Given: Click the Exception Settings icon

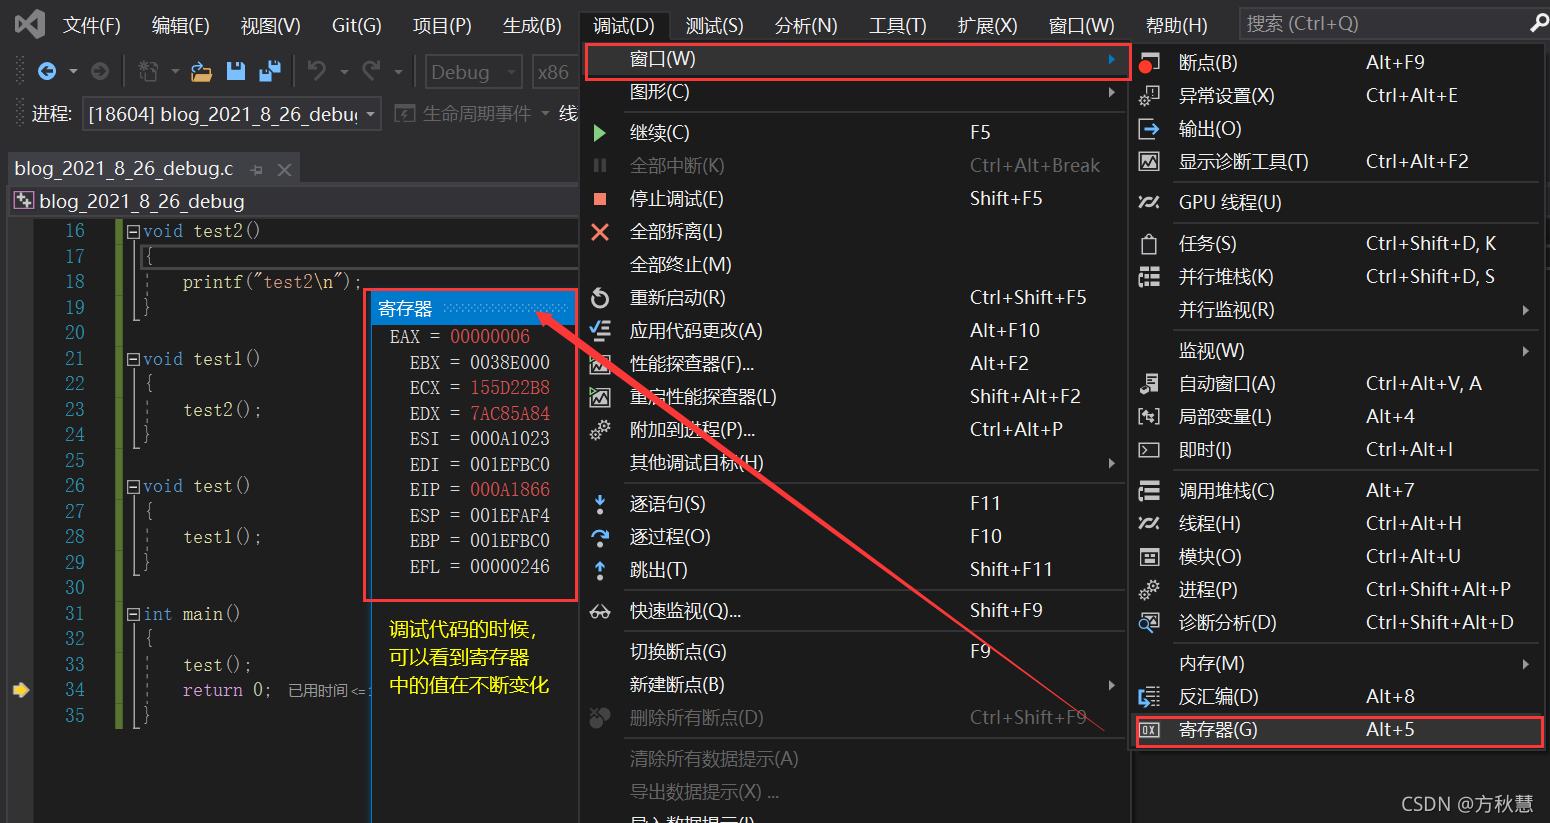Looking at the screenshot, I should pos(1149,96).
